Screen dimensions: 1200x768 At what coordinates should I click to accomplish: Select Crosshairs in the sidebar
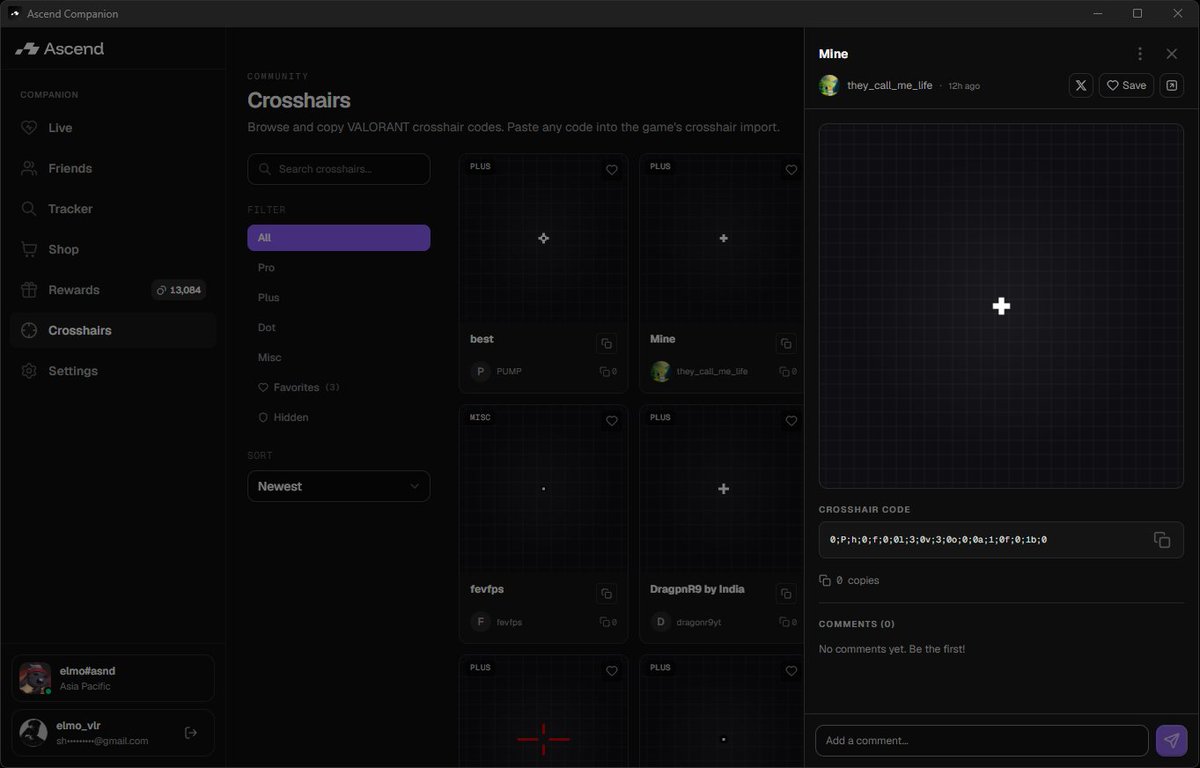tap(113, 330)
